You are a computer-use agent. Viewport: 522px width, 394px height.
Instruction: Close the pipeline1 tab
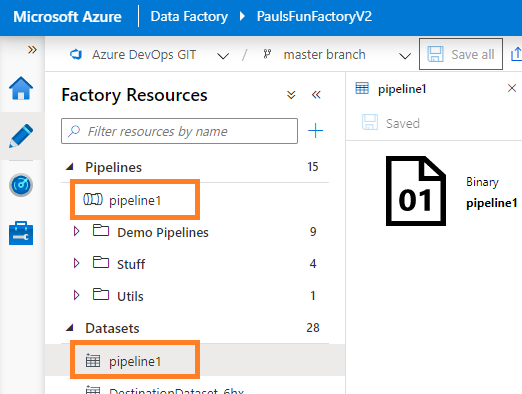click(512, 88)
